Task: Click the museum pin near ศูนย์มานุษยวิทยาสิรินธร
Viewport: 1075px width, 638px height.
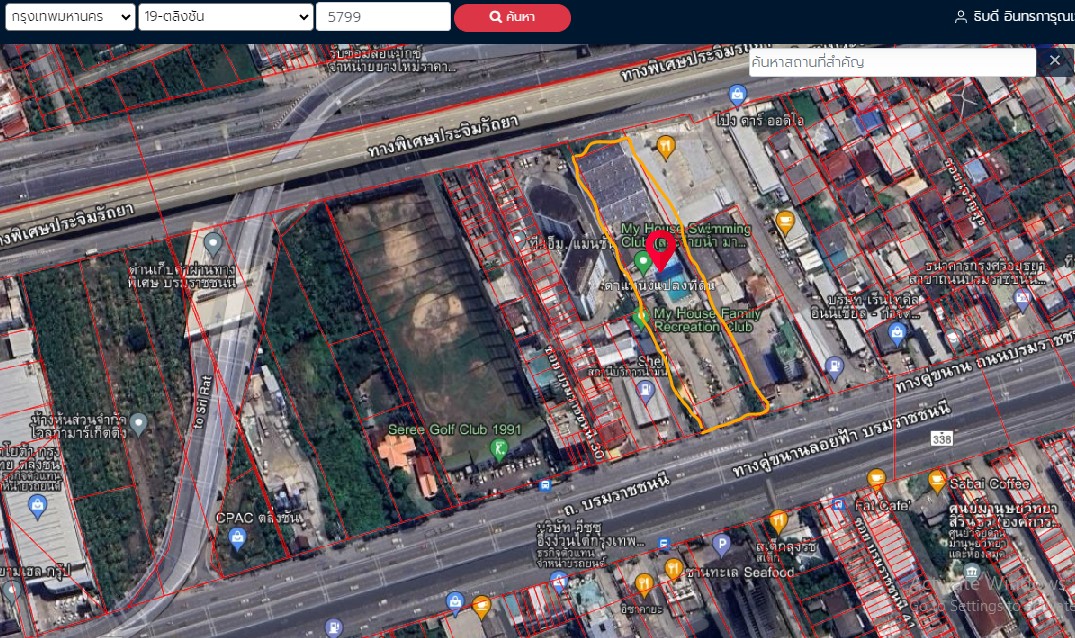Action: coord(971,573)
